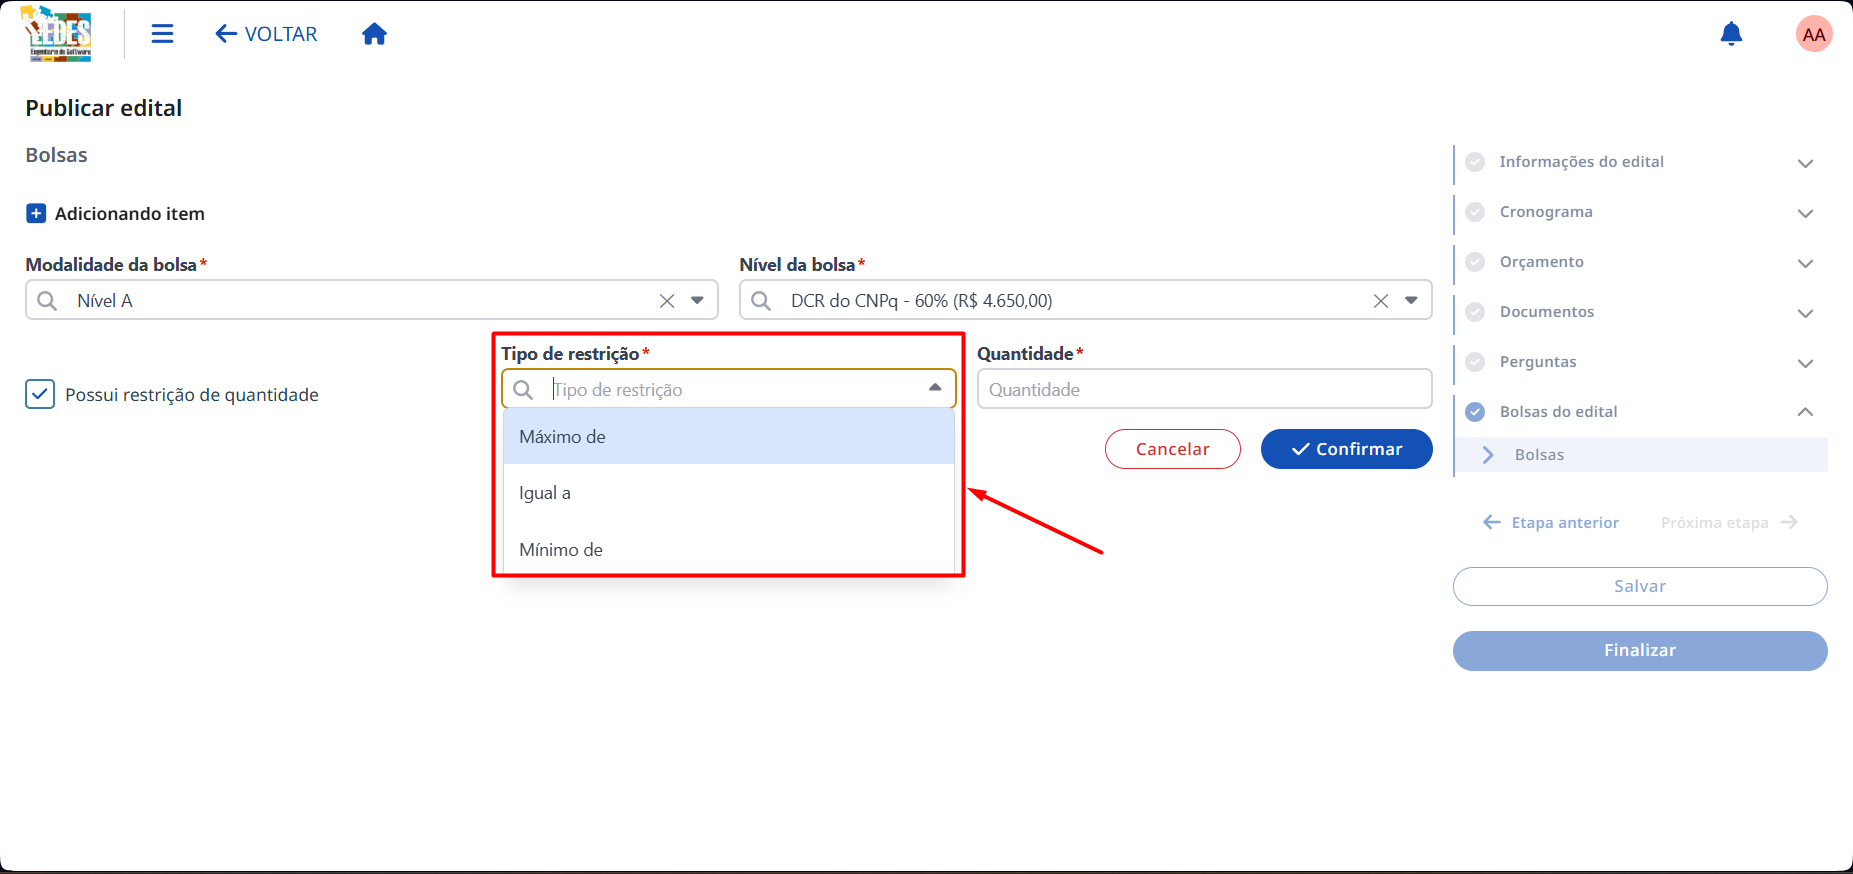Collapse the Bolsas do edital section
This screenshot has width=1853, height=874.
coord(1805,412)
